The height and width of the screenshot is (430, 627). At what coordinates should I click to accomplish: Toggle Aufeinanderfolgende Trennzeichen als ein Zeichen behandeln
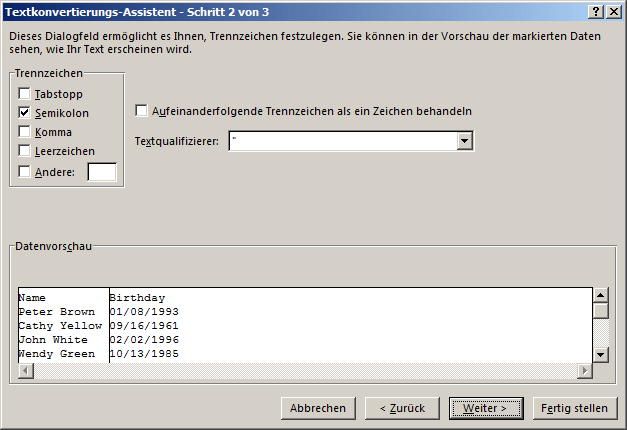(141, 111)
